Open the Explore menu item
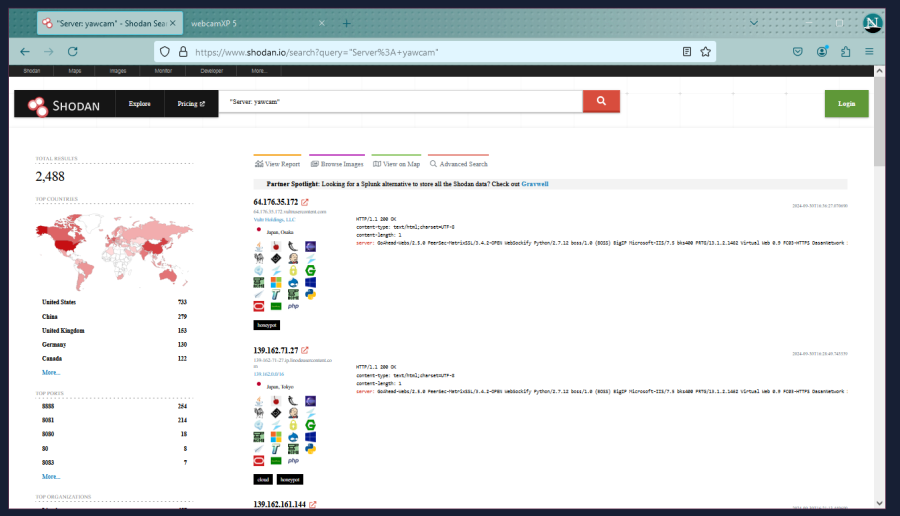Image resolution: width=900 pixels, height=516 pixels. [140, 104]
